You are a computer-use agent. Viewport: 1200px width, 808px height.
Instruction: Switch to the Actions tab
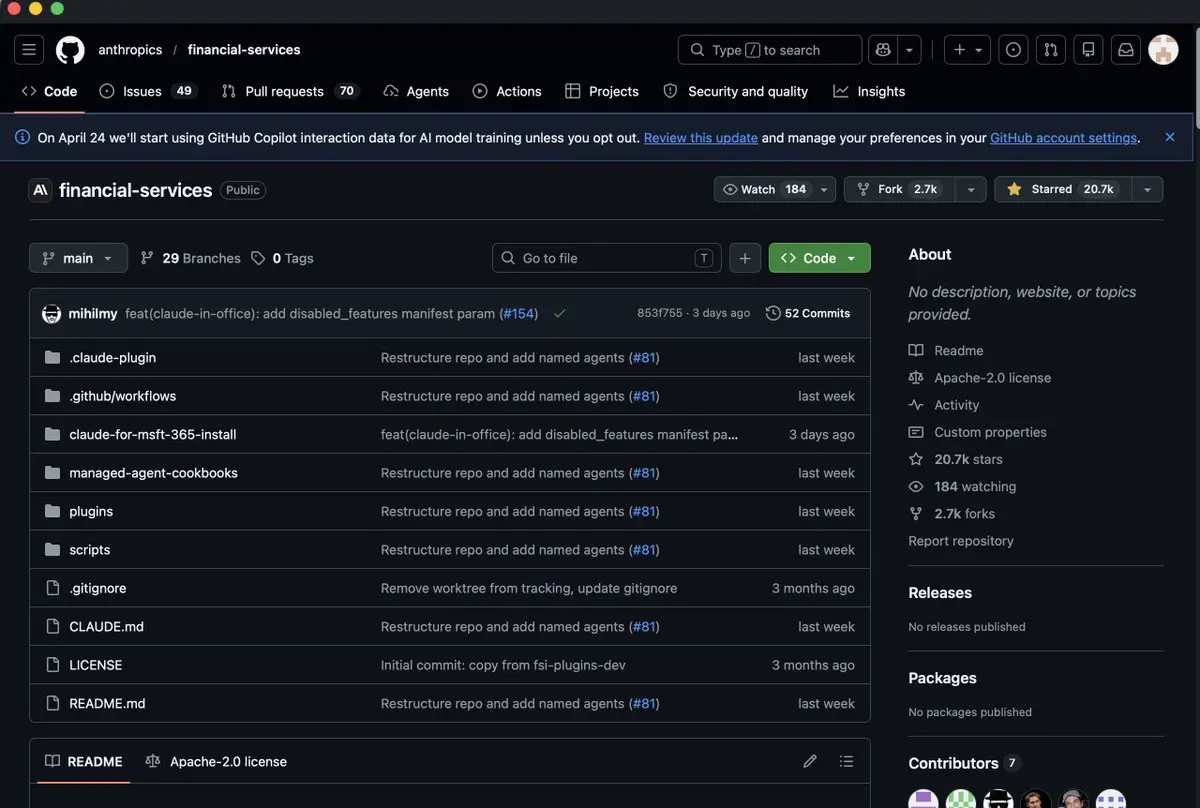coord(507,91)
